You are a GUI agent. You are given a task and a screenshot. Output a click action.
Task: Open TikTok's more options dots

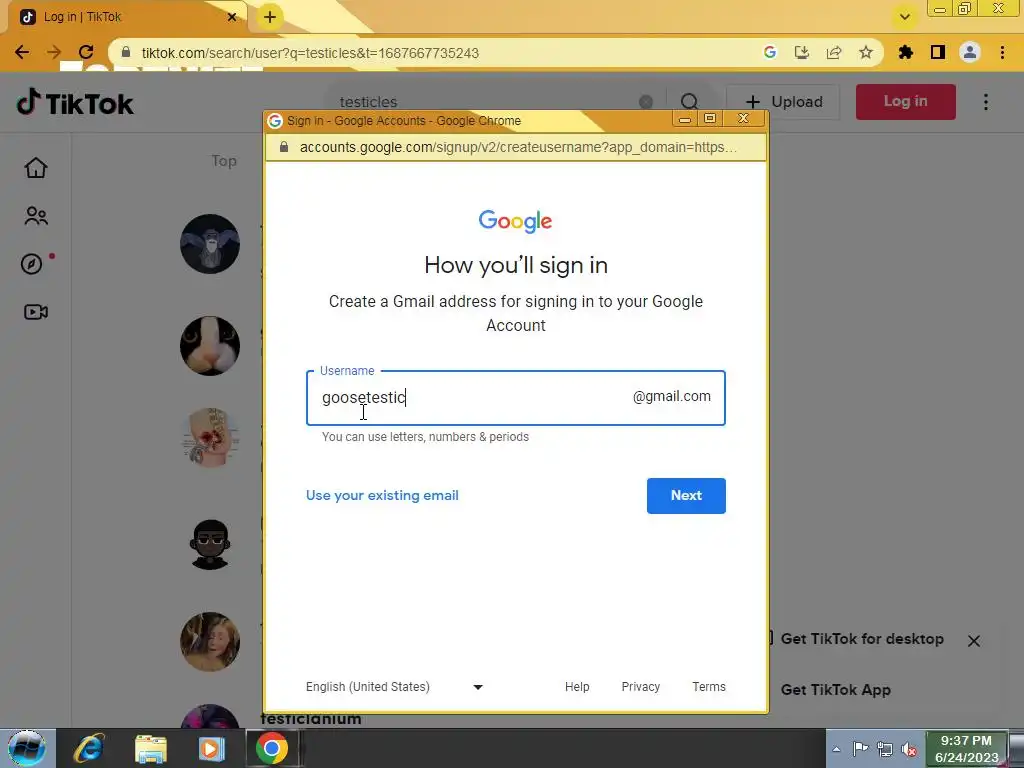(x=986, y=102)
